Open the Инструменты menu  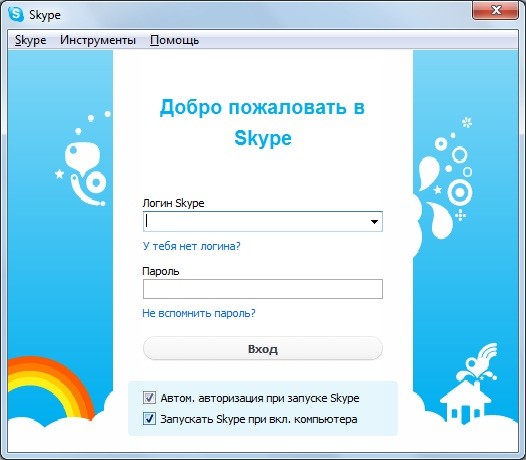click(98, 40)
